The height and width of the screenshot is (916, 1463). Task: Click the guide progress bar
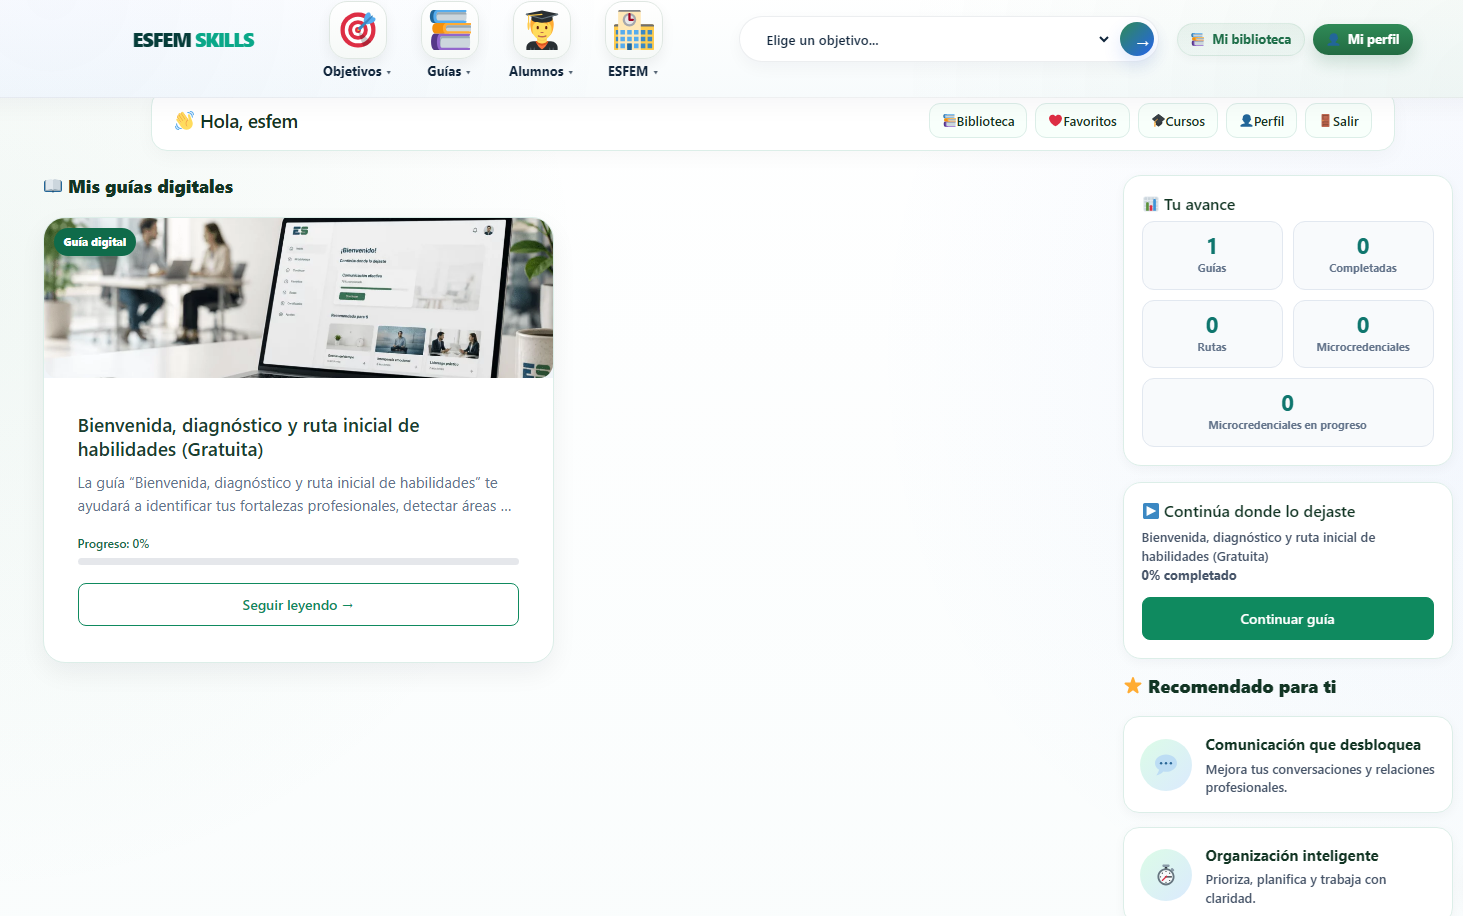click(x=298, y=561)
